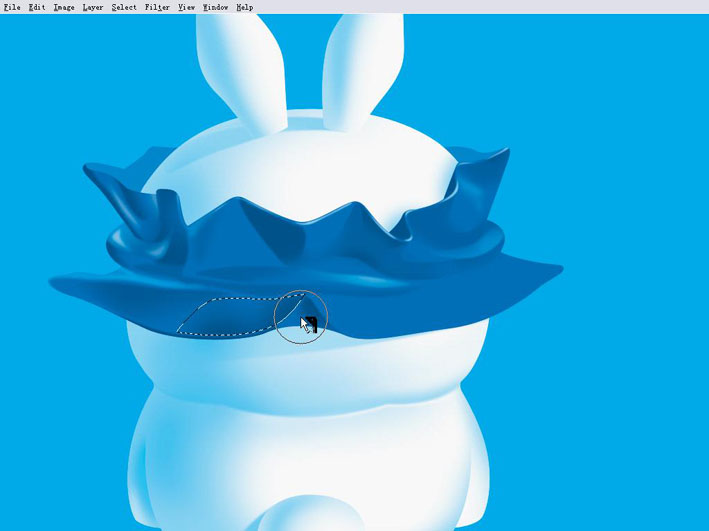Open the Window menu
Viewport: 709px width, 531px height.
point(215,7)
